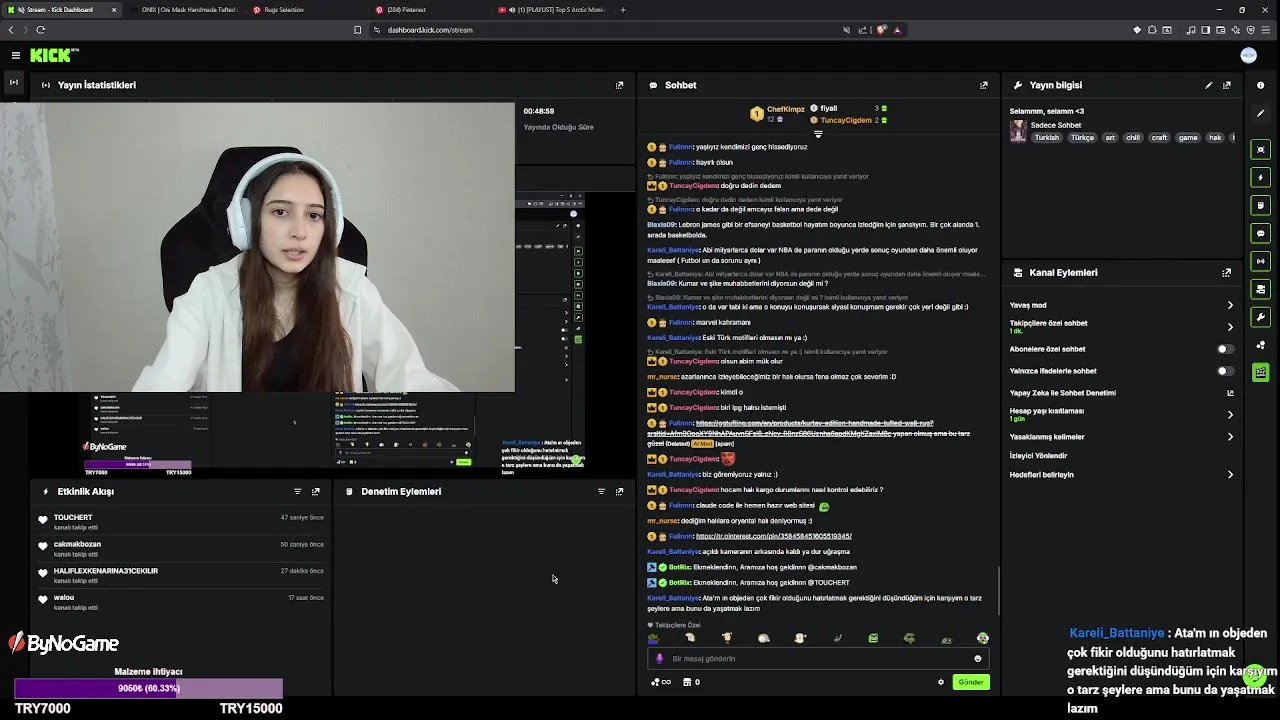Image resolution: width=1280 pixels, height=720 pixels.
Task: Pop out the Yayın İstatistikleri panel
Action: (619, 85)
